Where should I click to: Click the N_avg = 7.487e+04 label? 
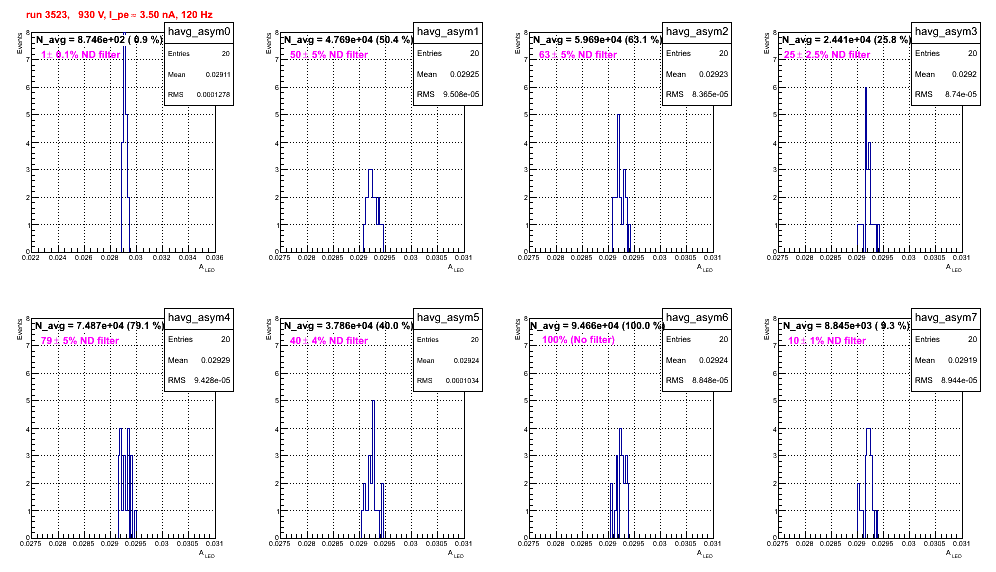click(99, 325)
